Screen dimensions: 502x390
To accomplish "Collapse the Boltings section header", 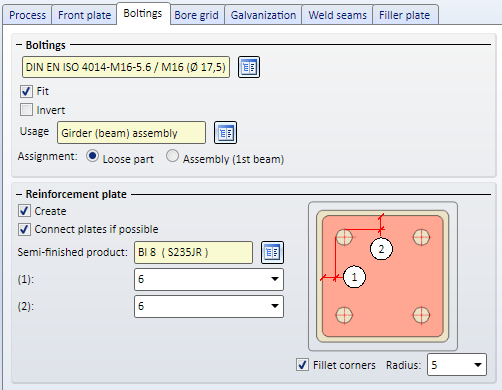I will (x=19, y=45).
